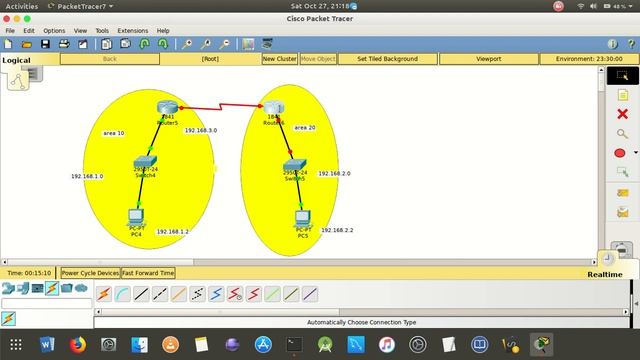Viewport: 640px width, 360px height.
Task: Zoom in with magnifier plus icon
Action: pyautogui.click(x=187, y=44)
